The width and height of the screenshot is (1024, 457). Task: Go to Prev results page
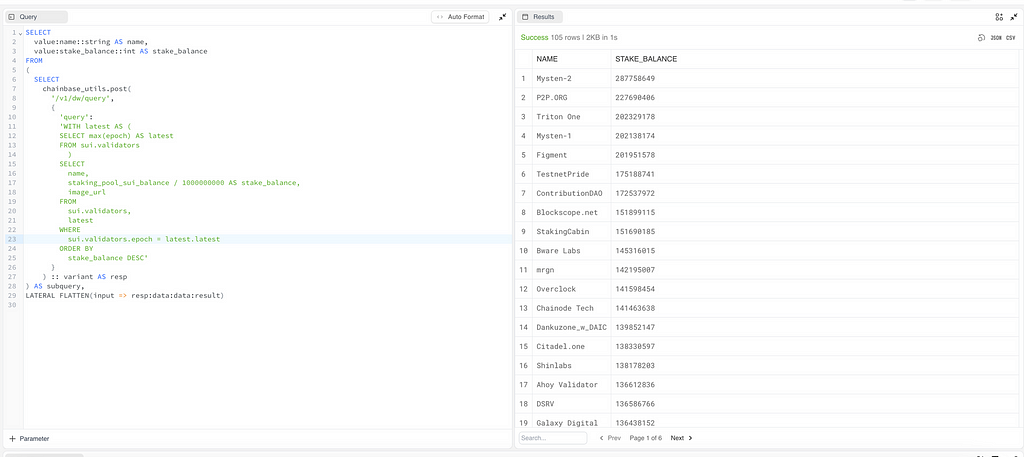point(610,438)
